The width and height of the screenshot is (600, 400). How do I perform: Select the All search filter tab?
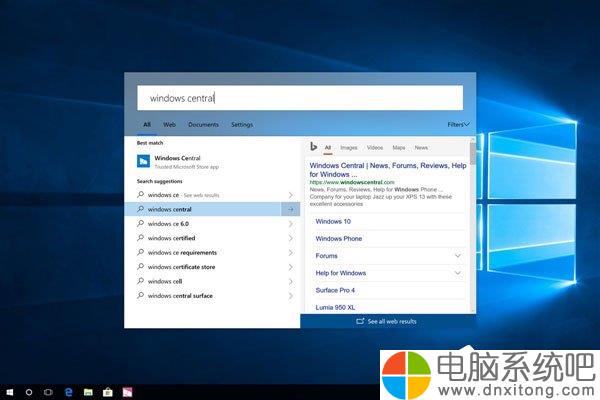pos(147,124)
